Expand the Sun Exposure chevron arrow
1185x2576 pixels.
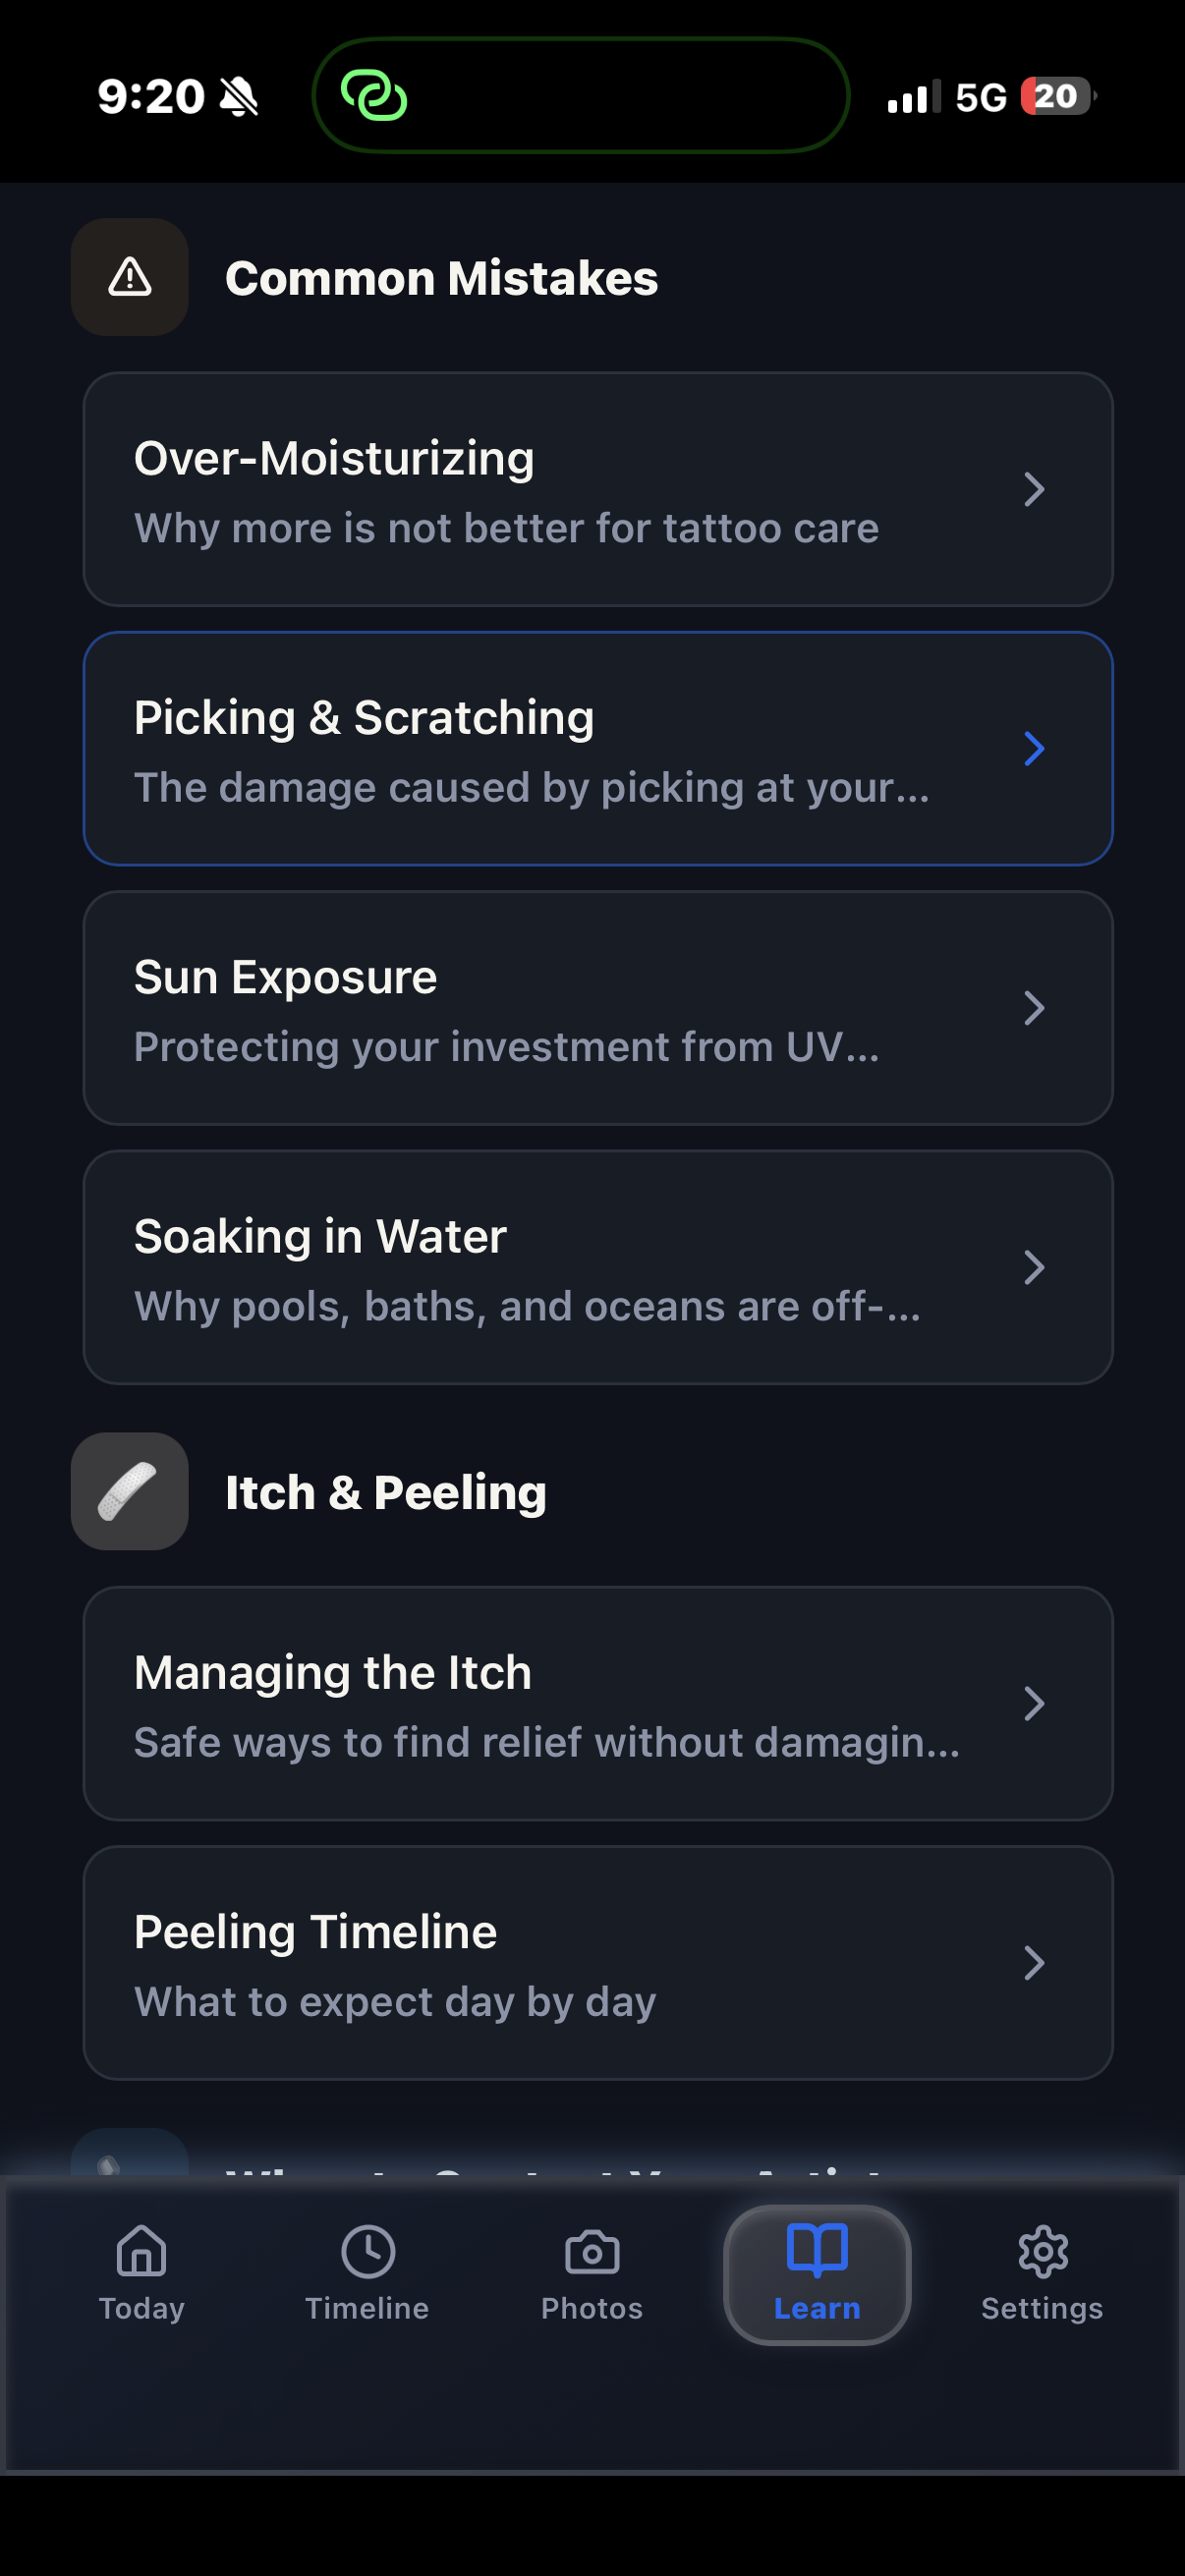tap(1034, 1008)
